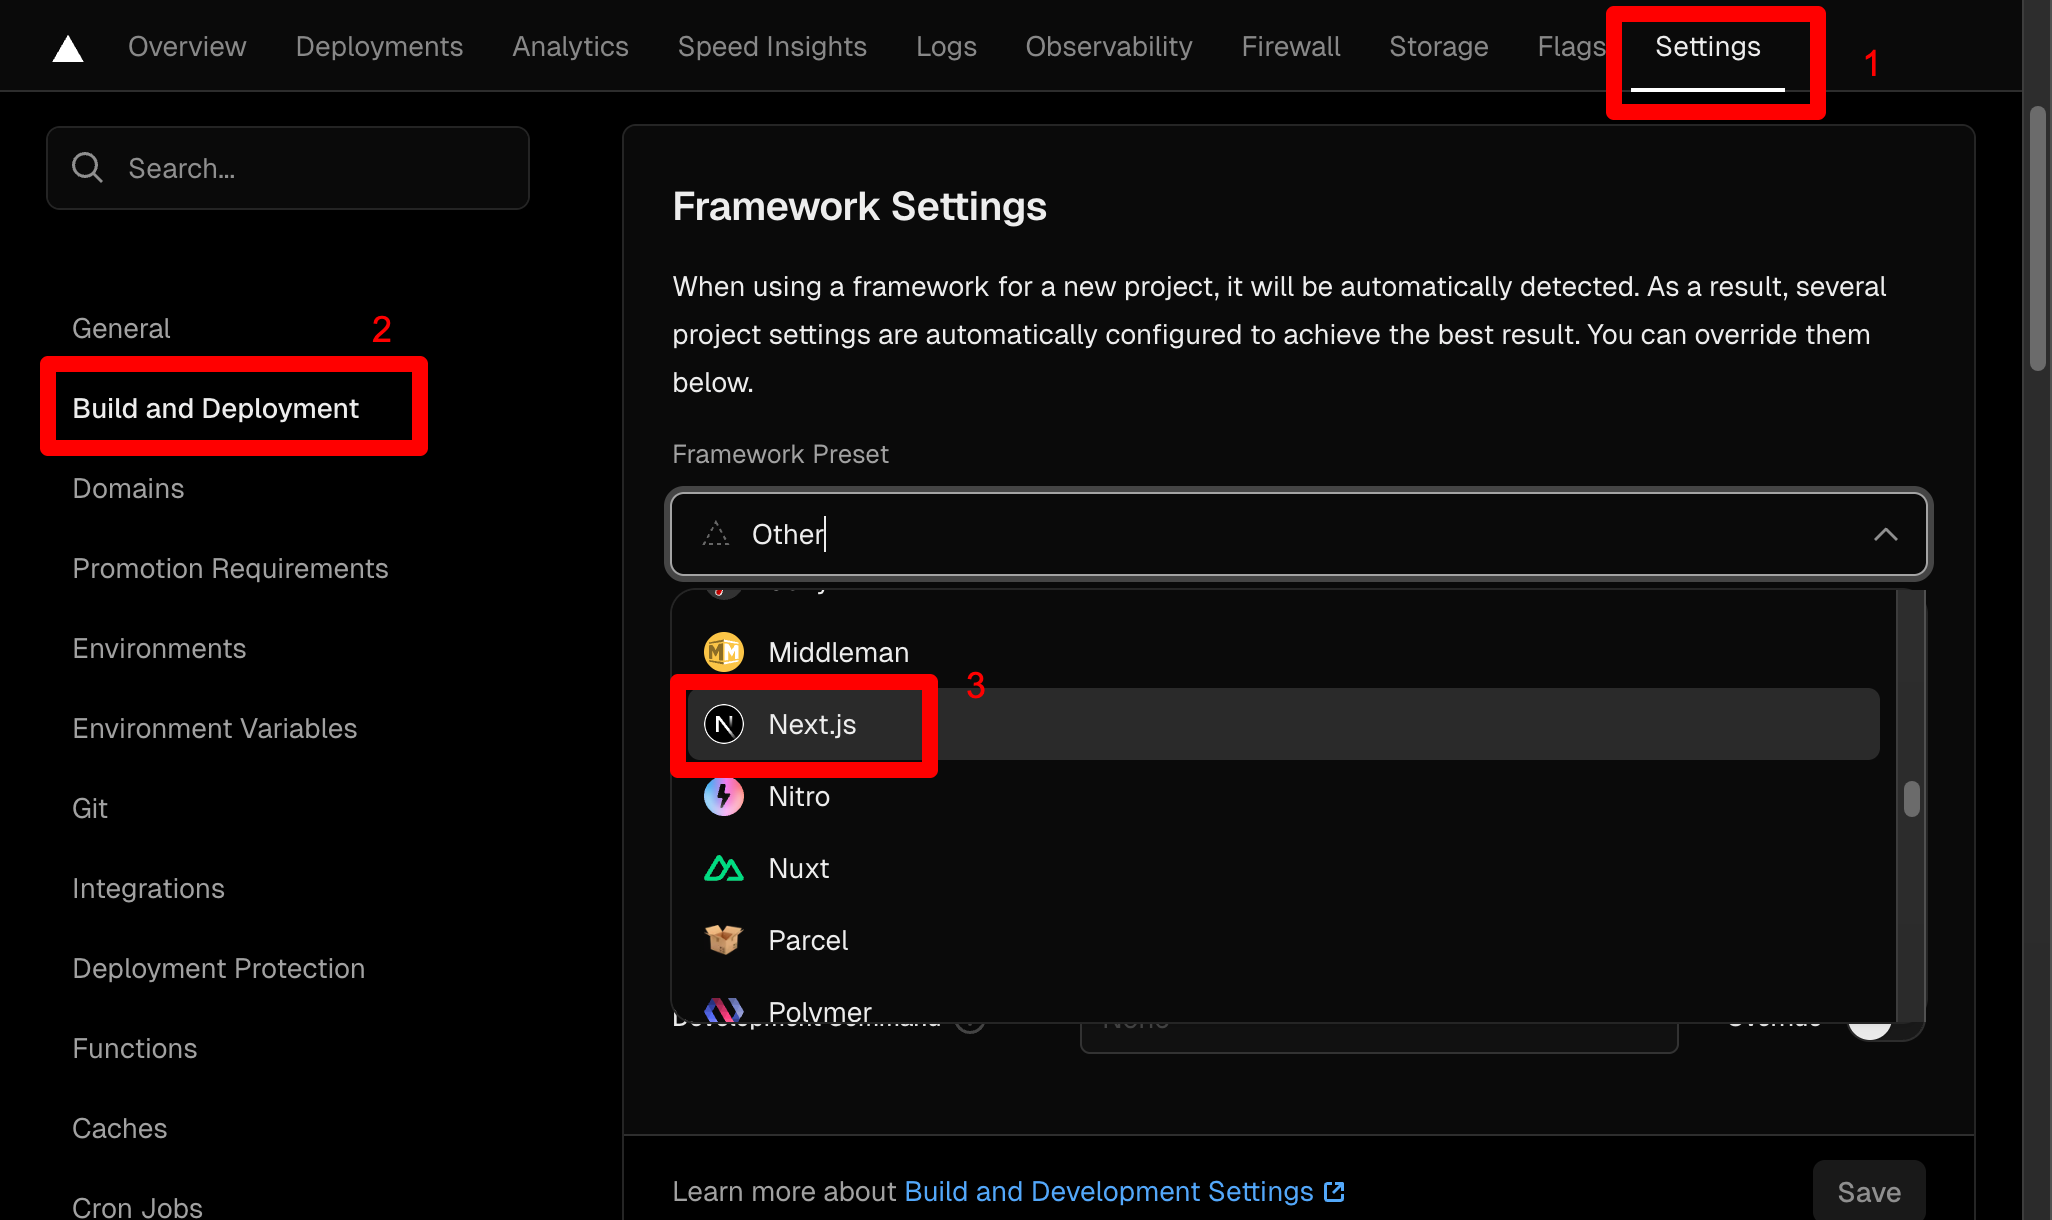Click the page vertical scrollbar thumb
The image size is (2052, 1220).
[2038, 237]
